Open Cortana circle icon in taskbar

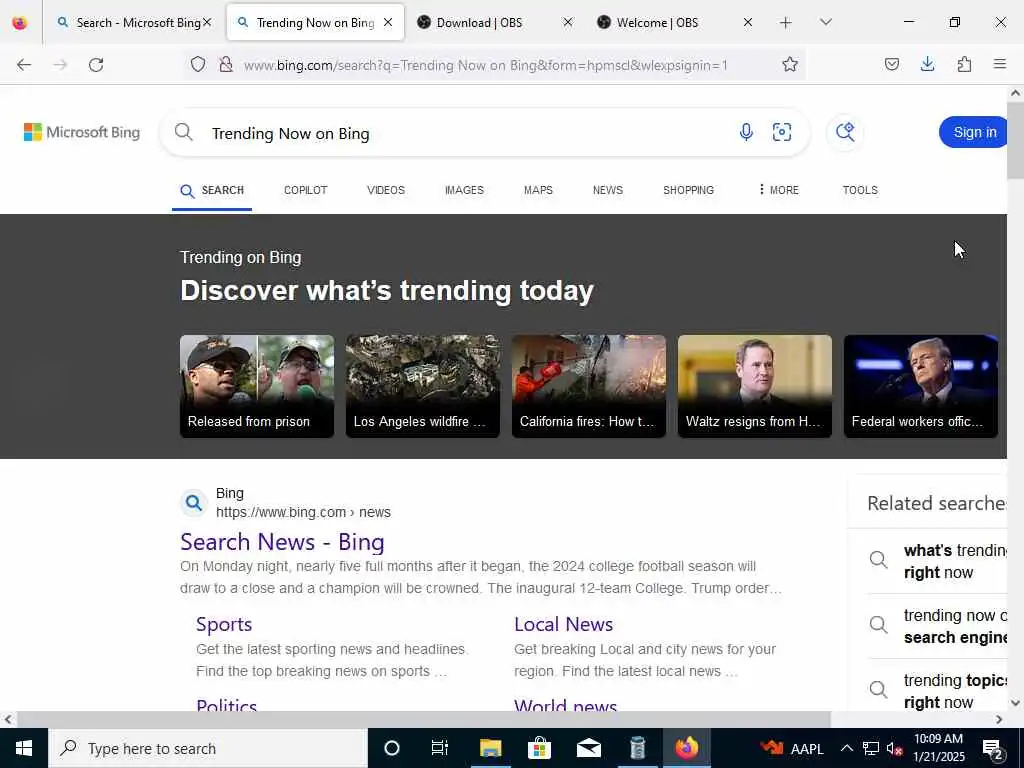pyautogui.click(x=391, y=748)
